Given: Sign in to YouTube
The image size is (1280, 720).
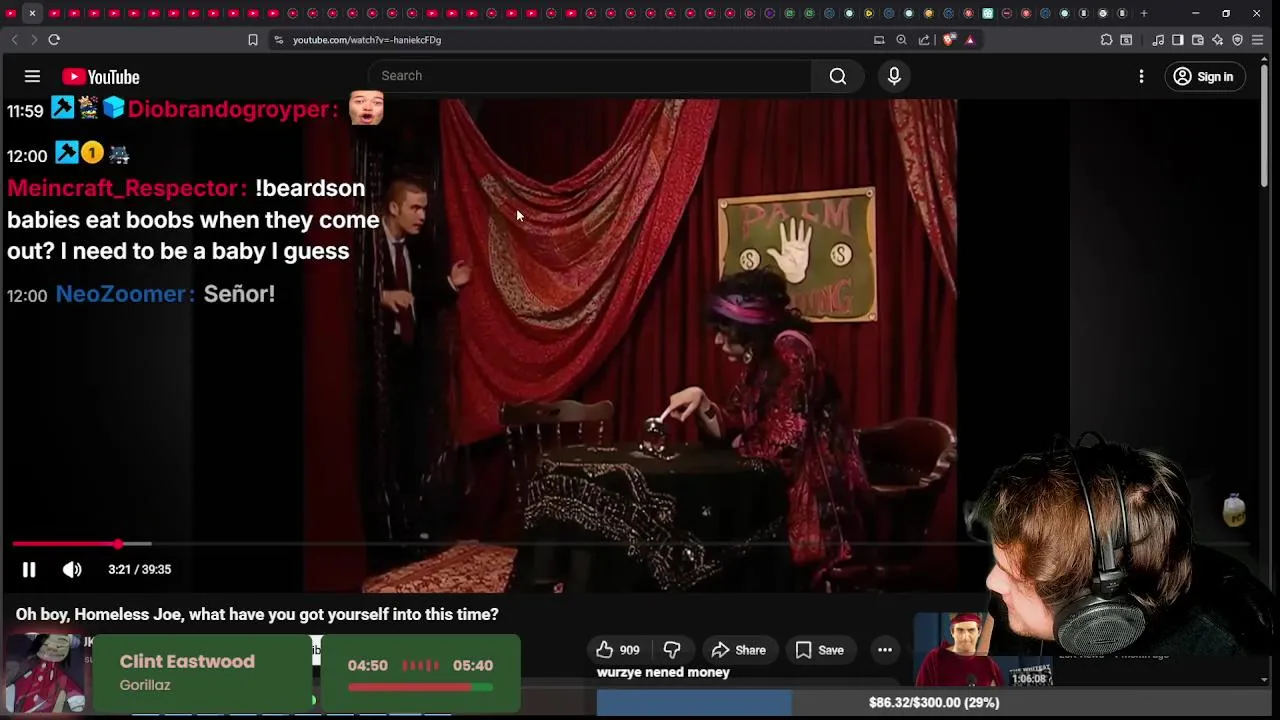Looking at the screenshot, I should [x=1203, y=76].
